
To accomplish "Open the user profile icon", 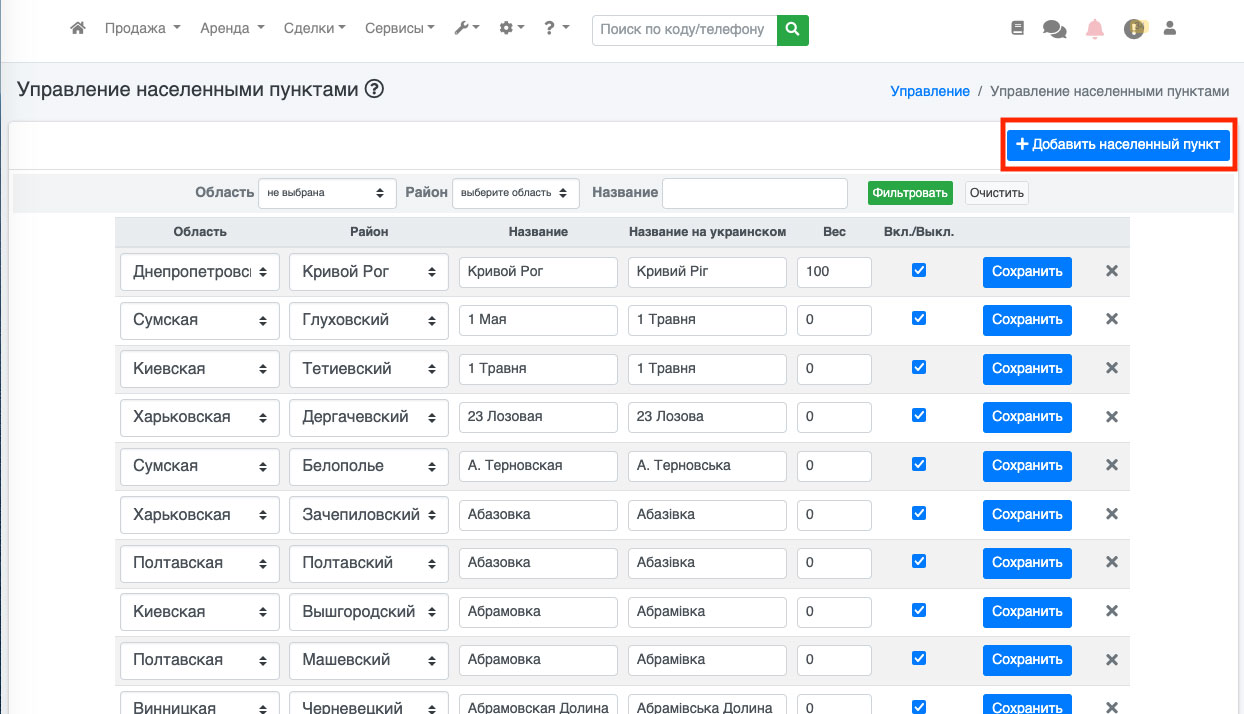I will pos(1170,29).
